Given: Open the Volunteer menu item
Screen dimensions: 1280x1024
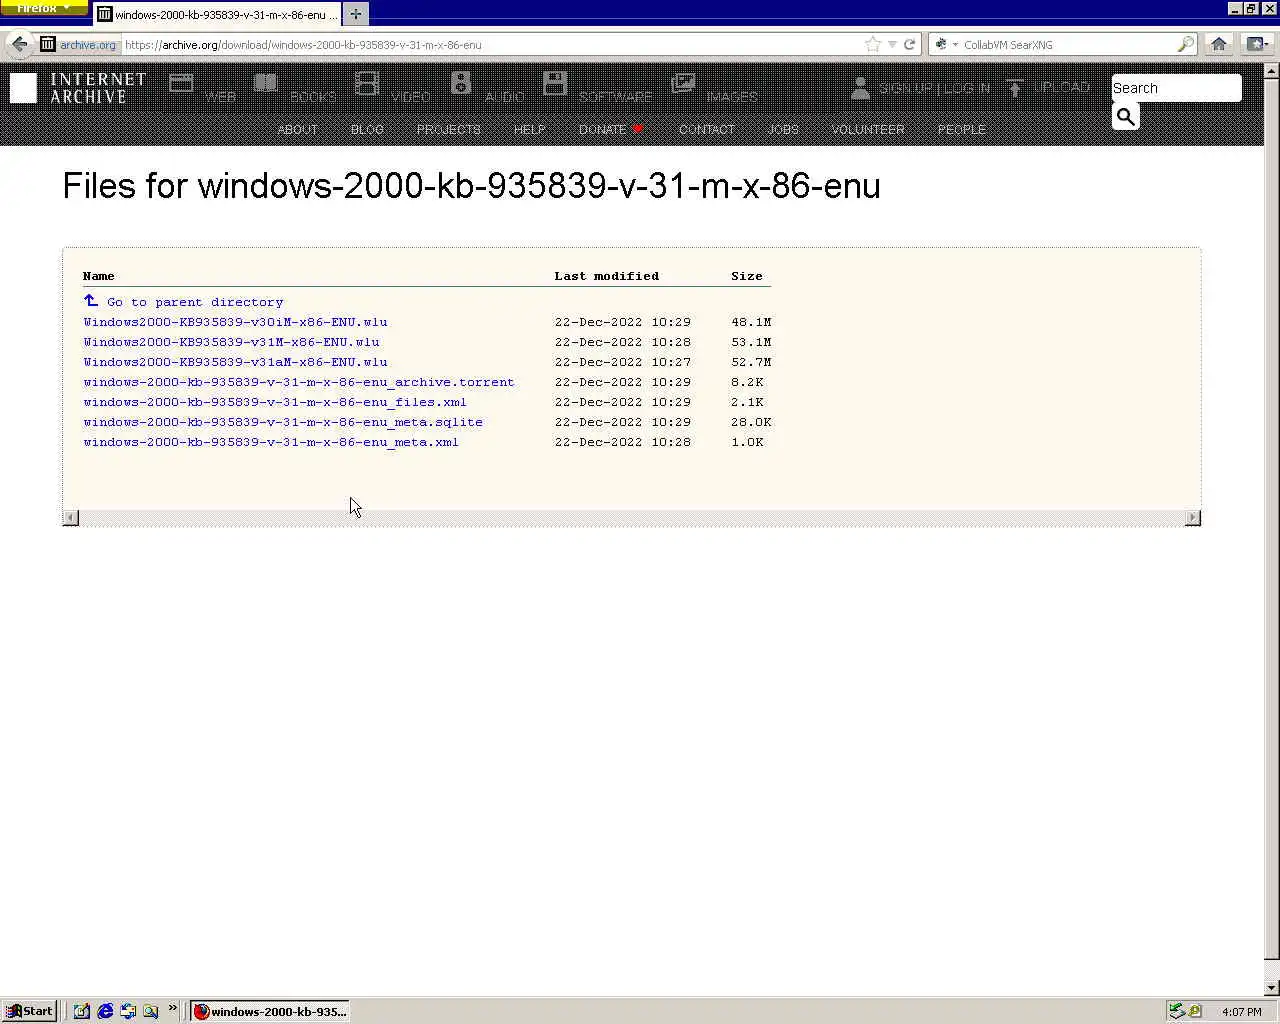Looking at the screenshot, I should pos(868,130).
